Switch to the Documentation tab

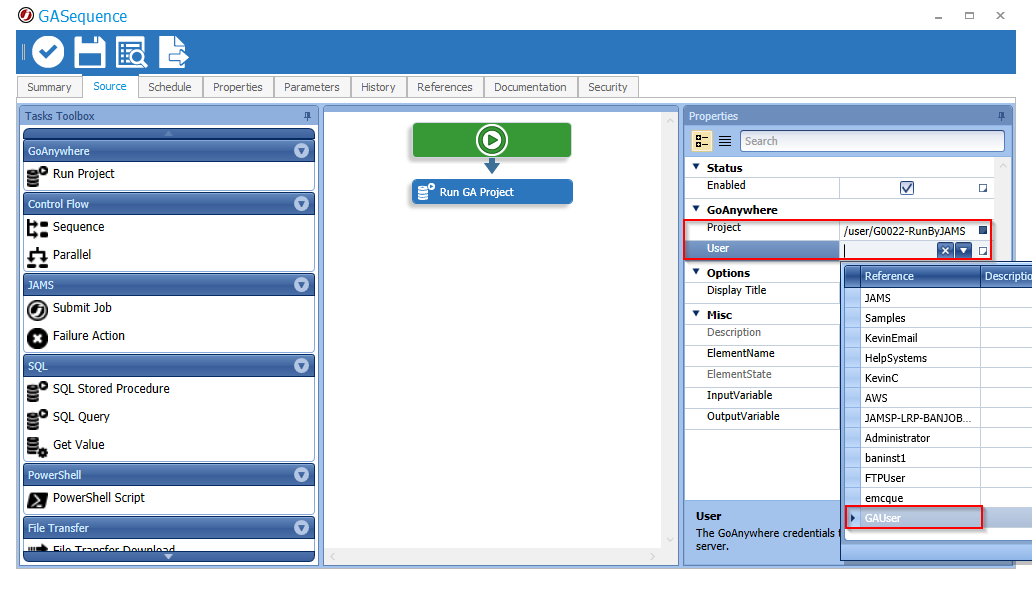click(530, 87)
